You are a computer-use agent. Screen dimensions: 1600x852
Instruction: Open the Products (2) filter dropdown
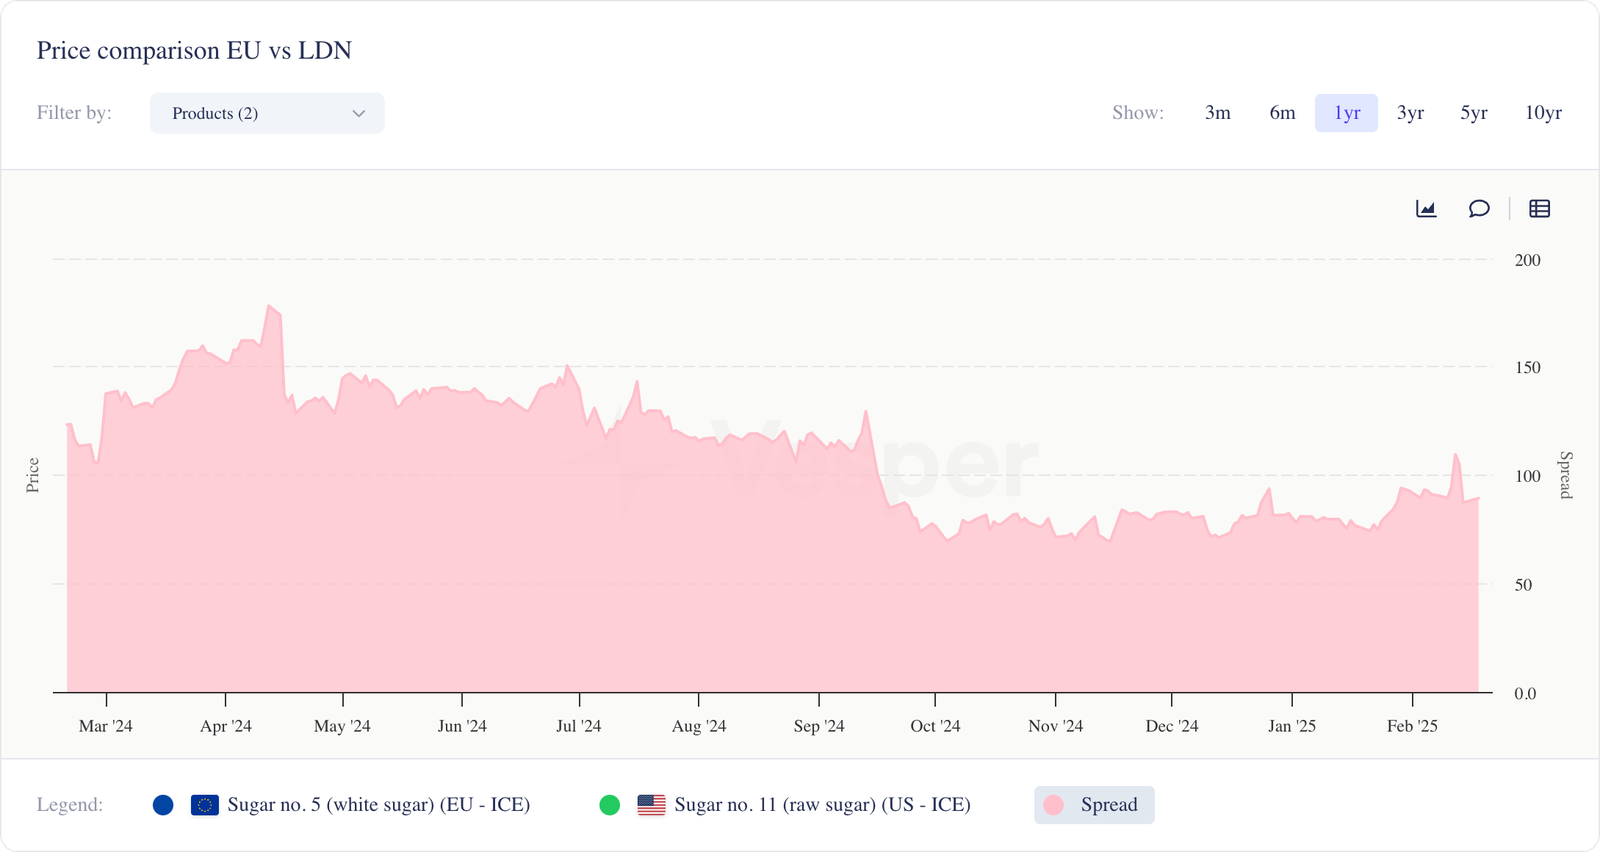[x=267, y=113]
